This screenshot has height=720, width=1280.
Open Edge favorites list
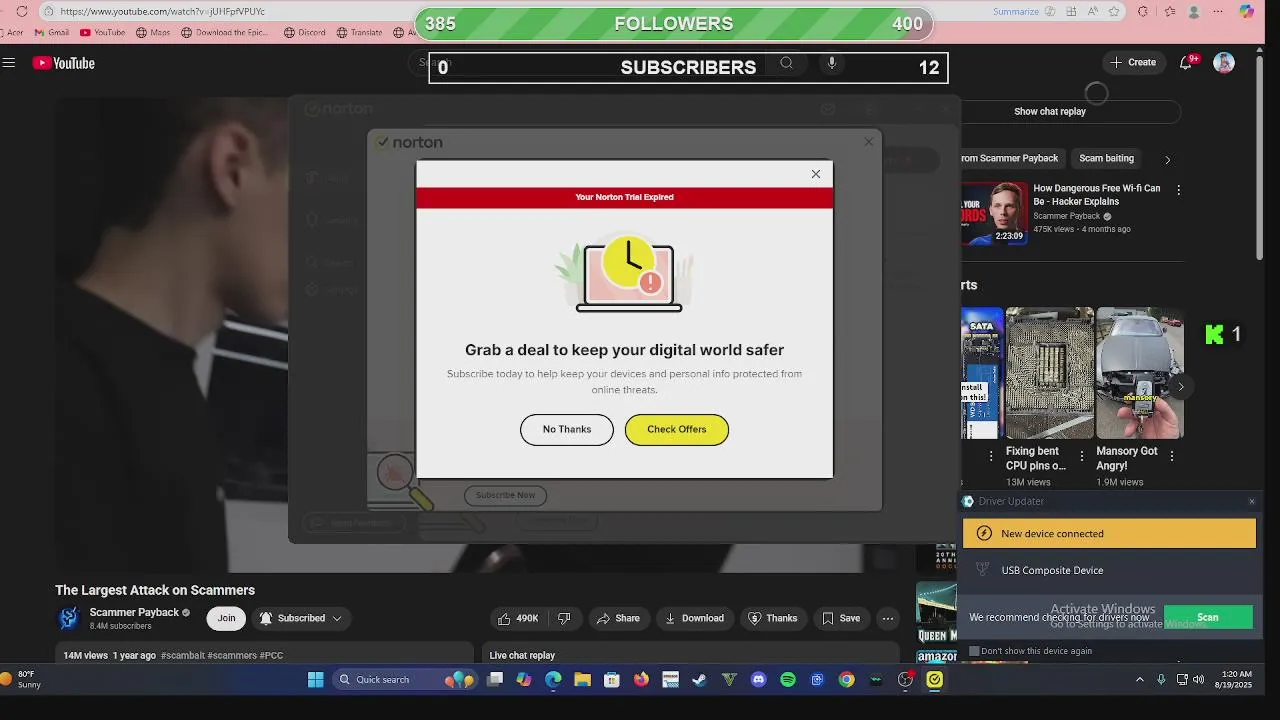click(x=1169, y=11)
